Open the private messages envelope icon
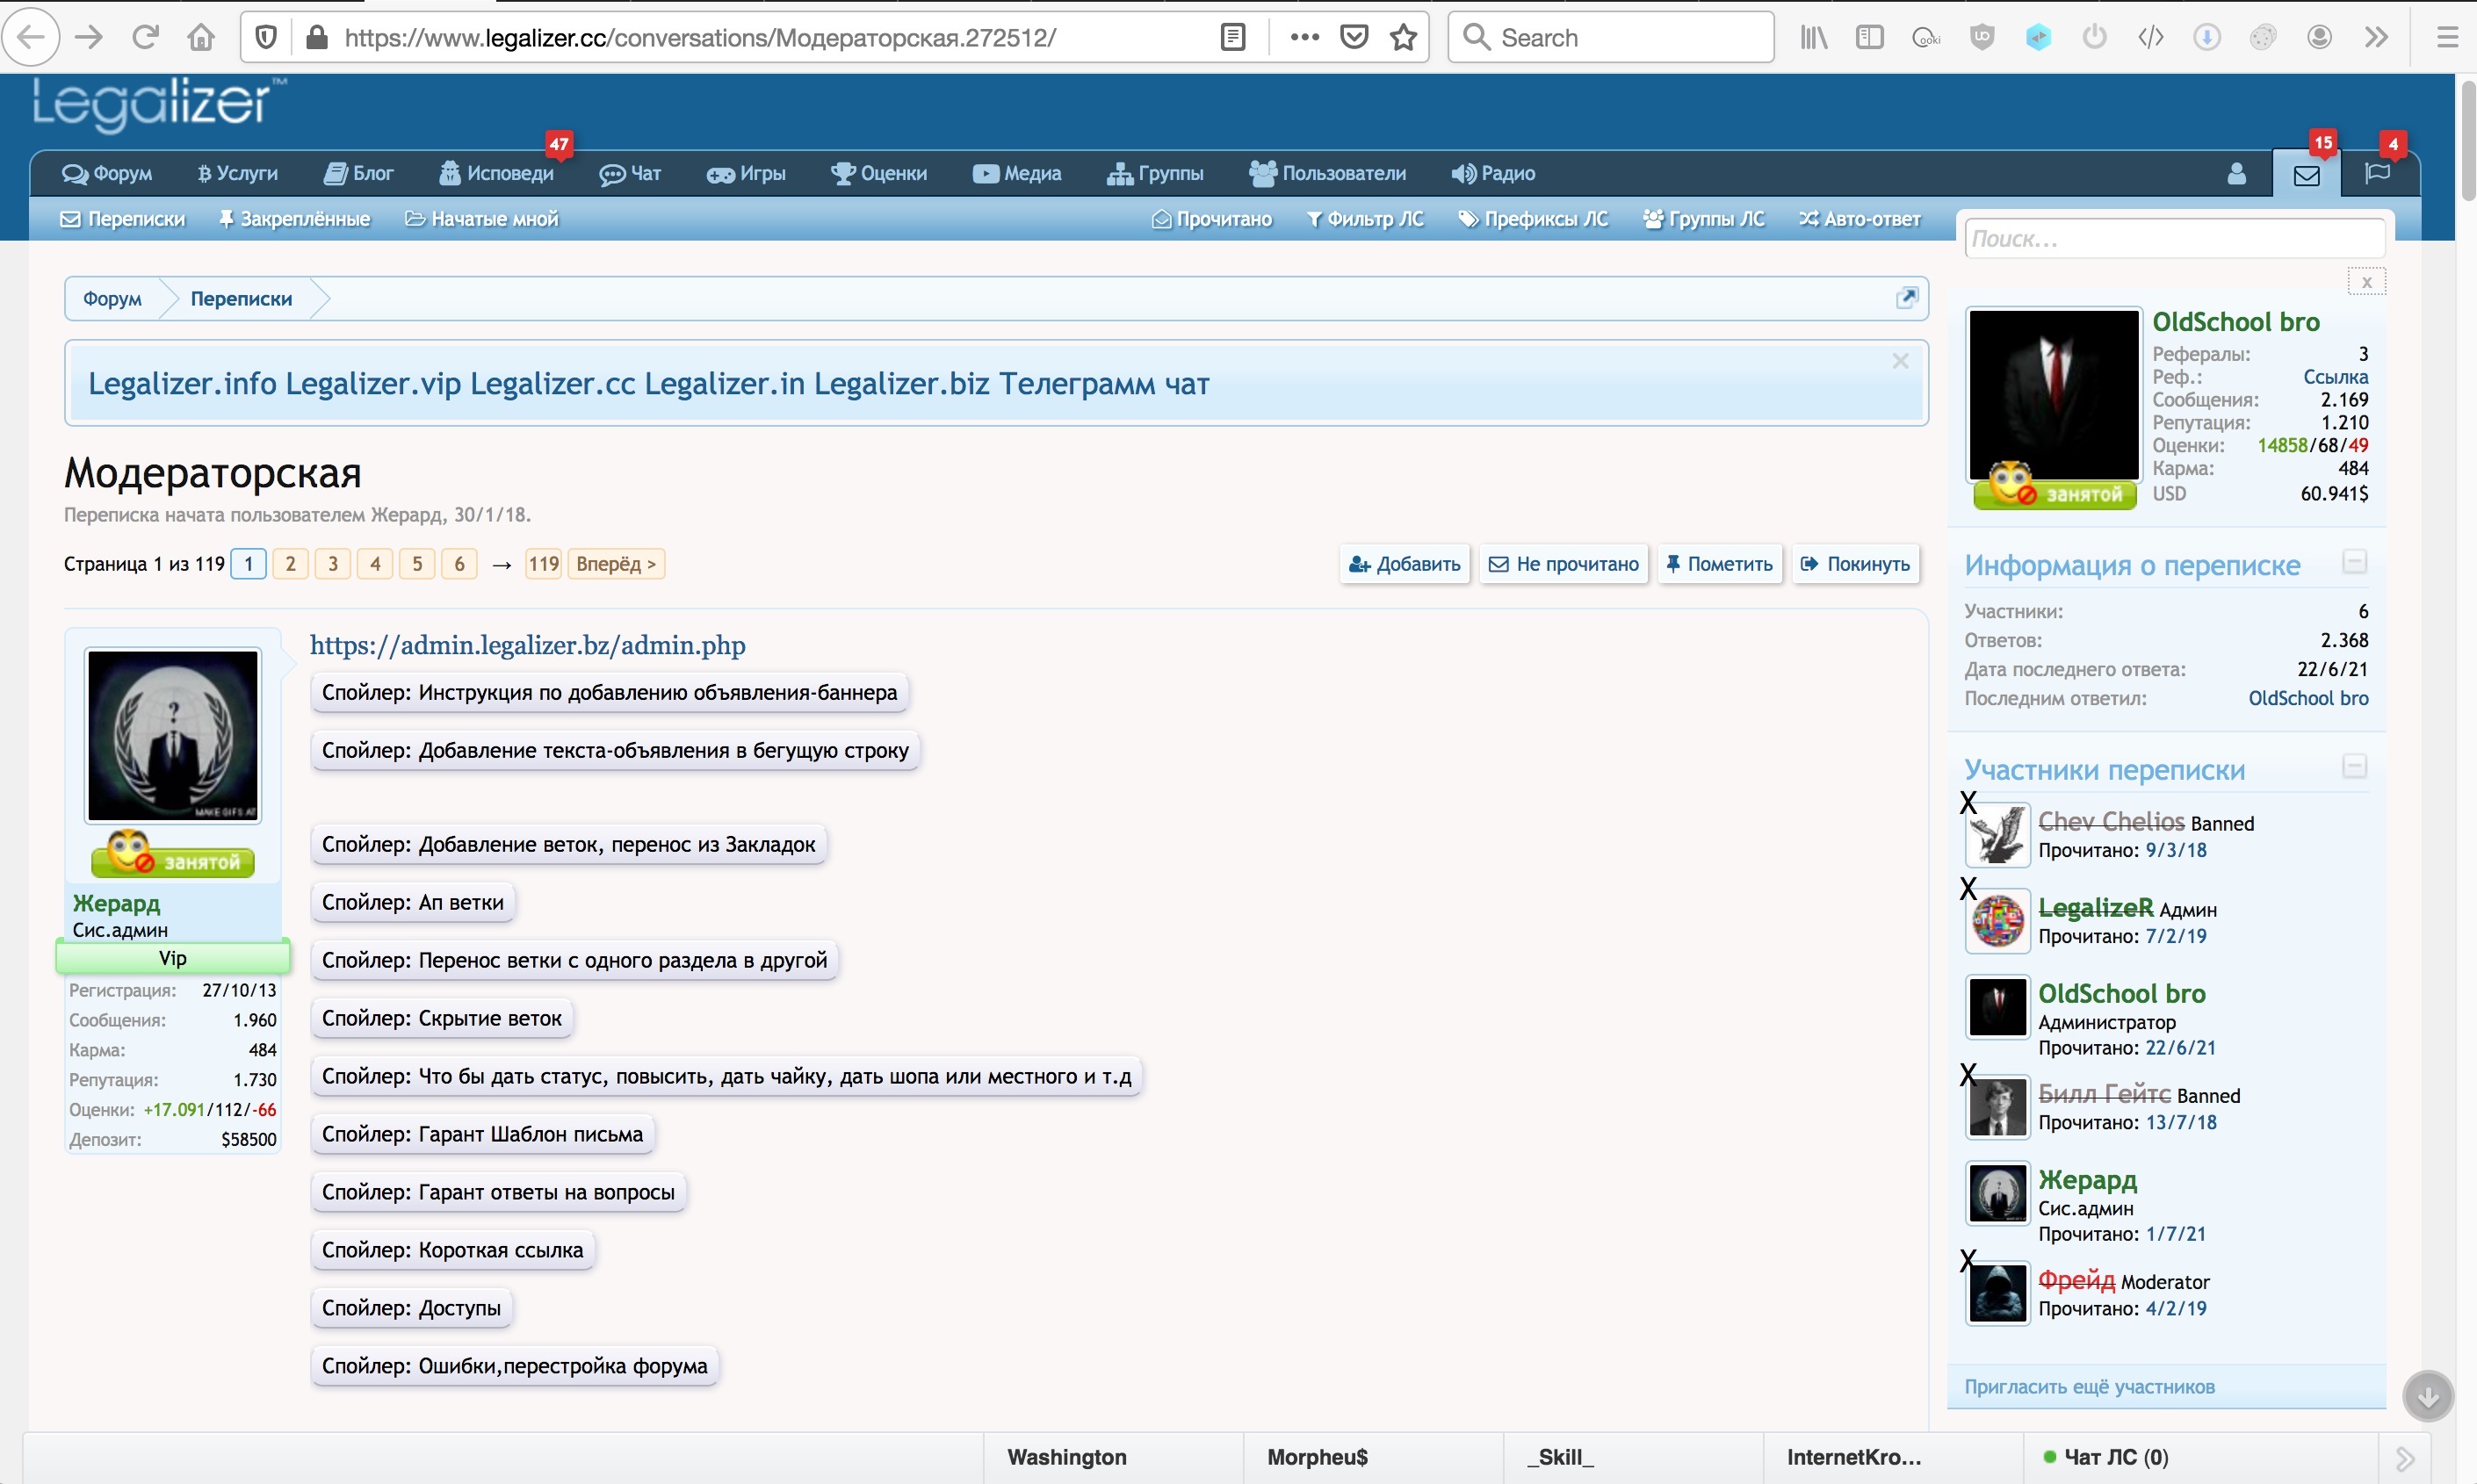Viewport: 2477px width, 1484px height. 2306,176
